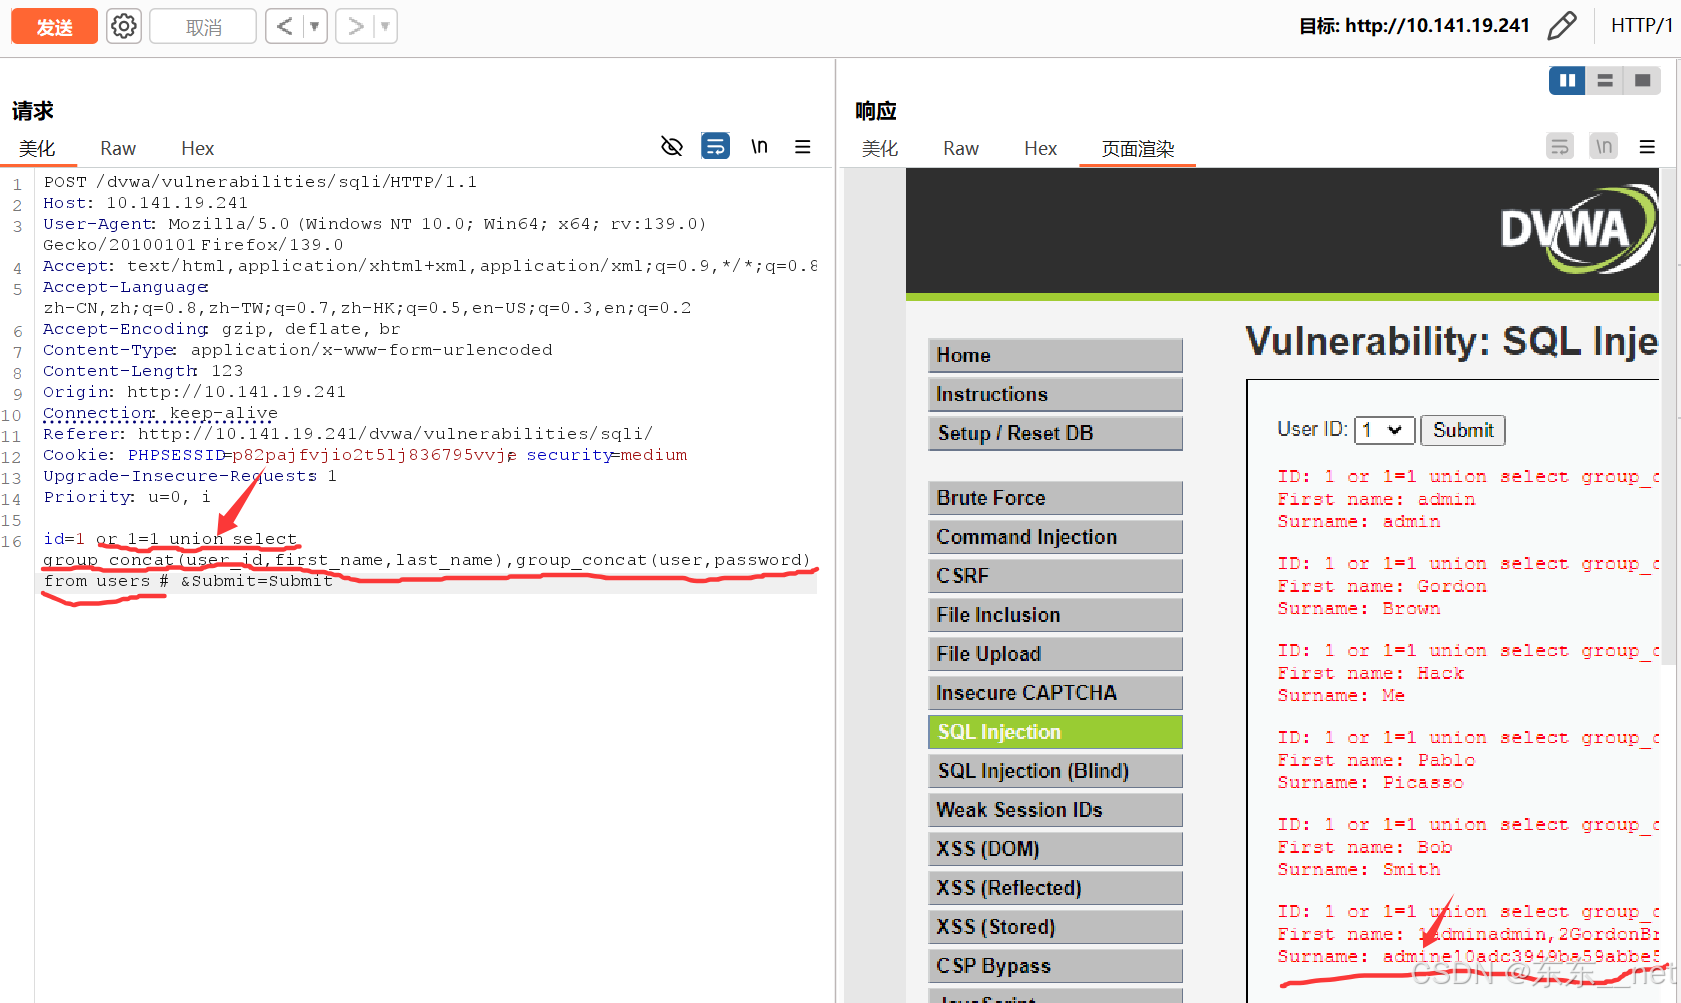Click the POST request line text
The image size is (1681, 1003).
coord(260,182)
